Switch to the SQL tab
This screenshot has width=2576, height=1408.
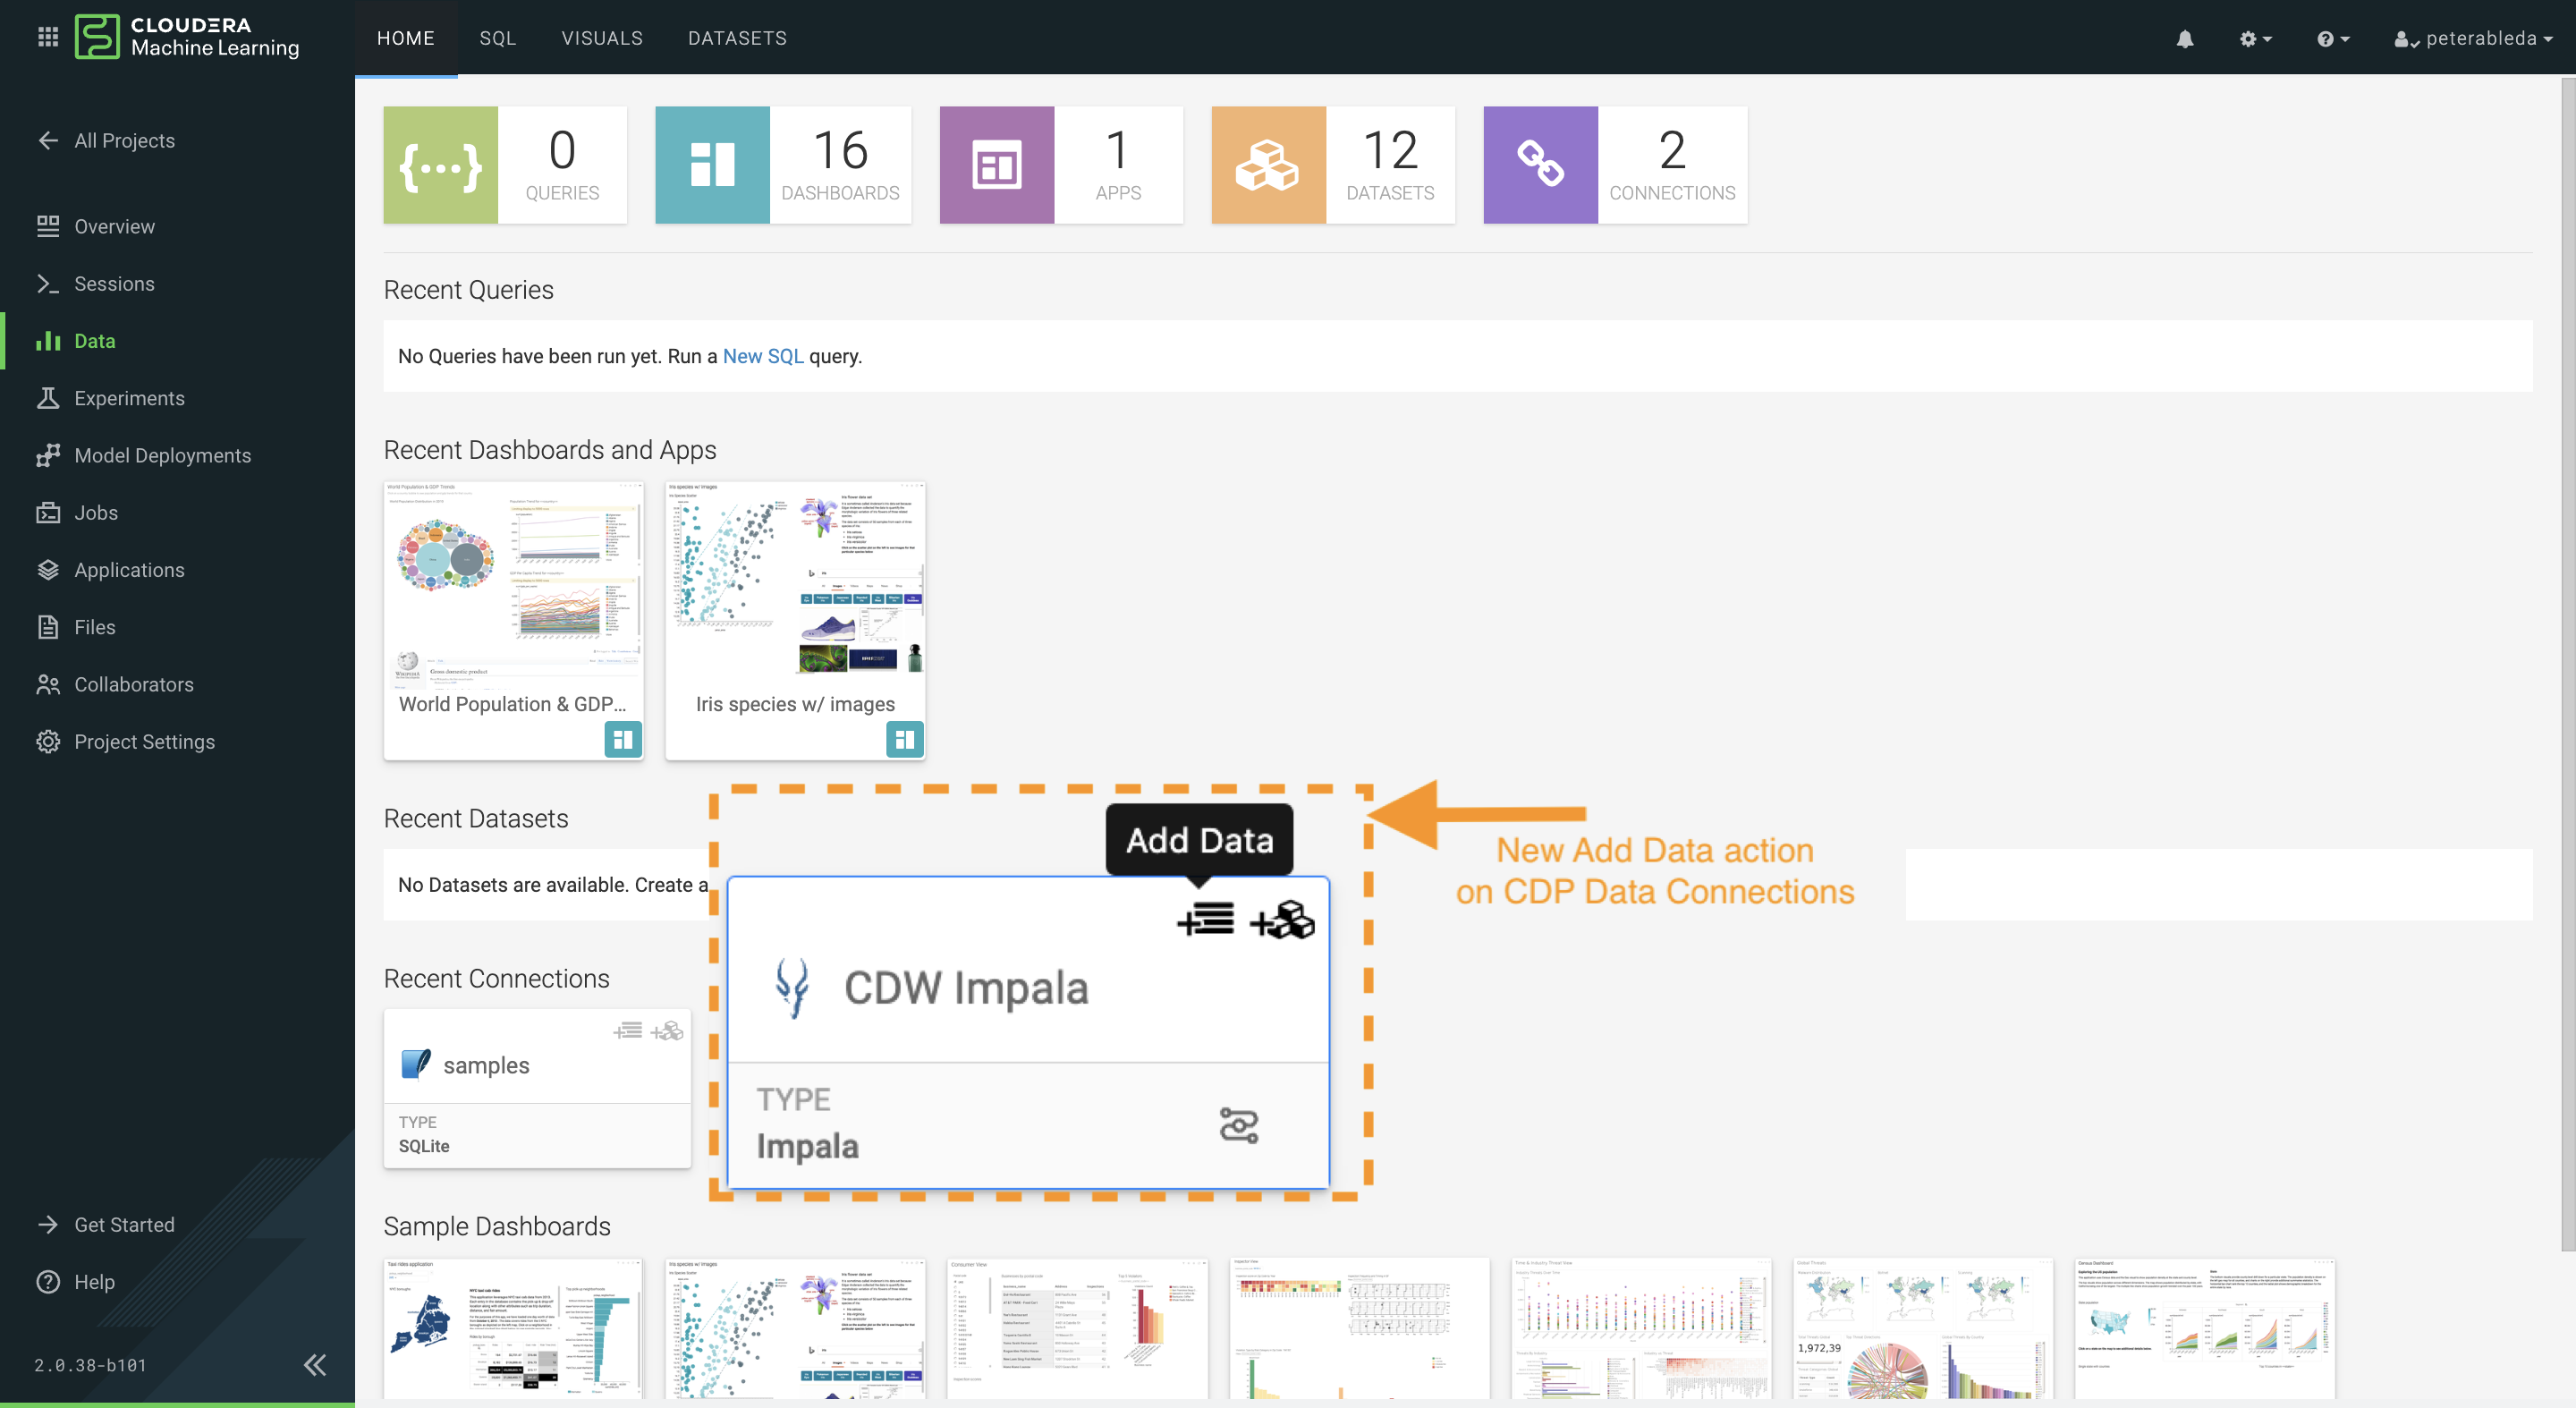pyautogui.click(x=497, y=38)
